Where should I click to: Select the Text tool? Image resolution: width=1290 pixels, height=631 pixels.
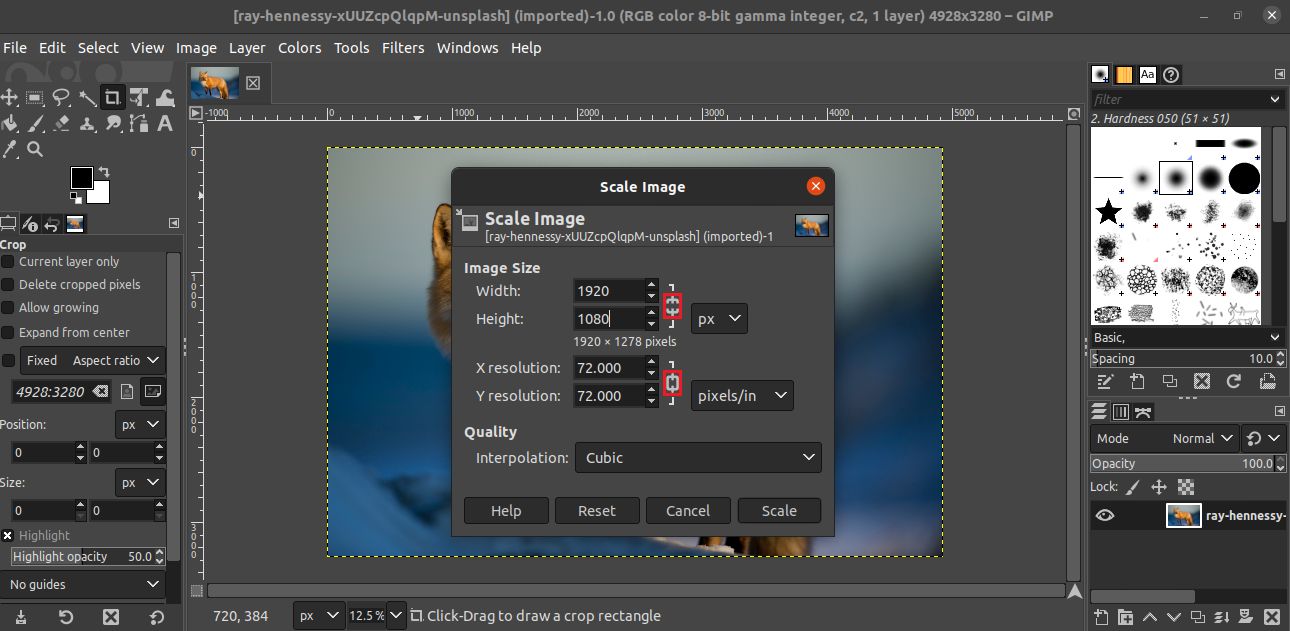click(x=165, y=123)
